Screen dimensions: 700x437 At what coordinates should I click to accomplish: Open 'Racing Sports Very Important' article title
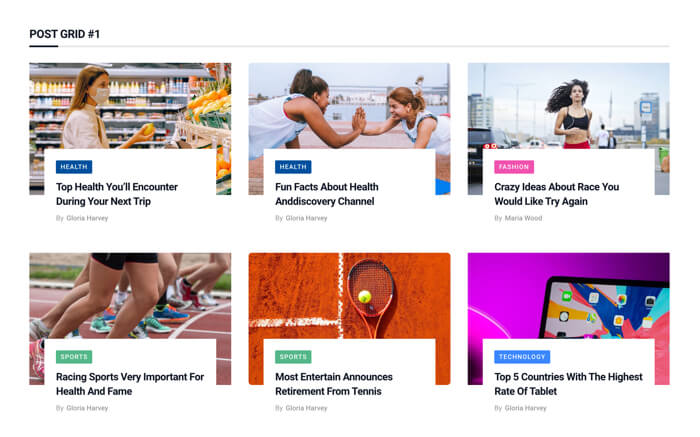[x=130, y=384]
